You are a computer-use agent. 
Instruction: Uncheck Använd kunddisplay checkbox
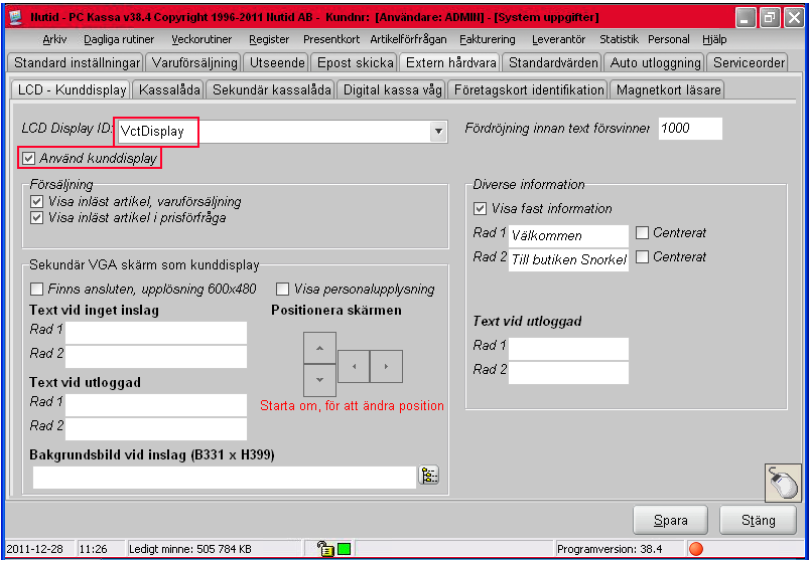pyautogui.click(x=29, y=158)
